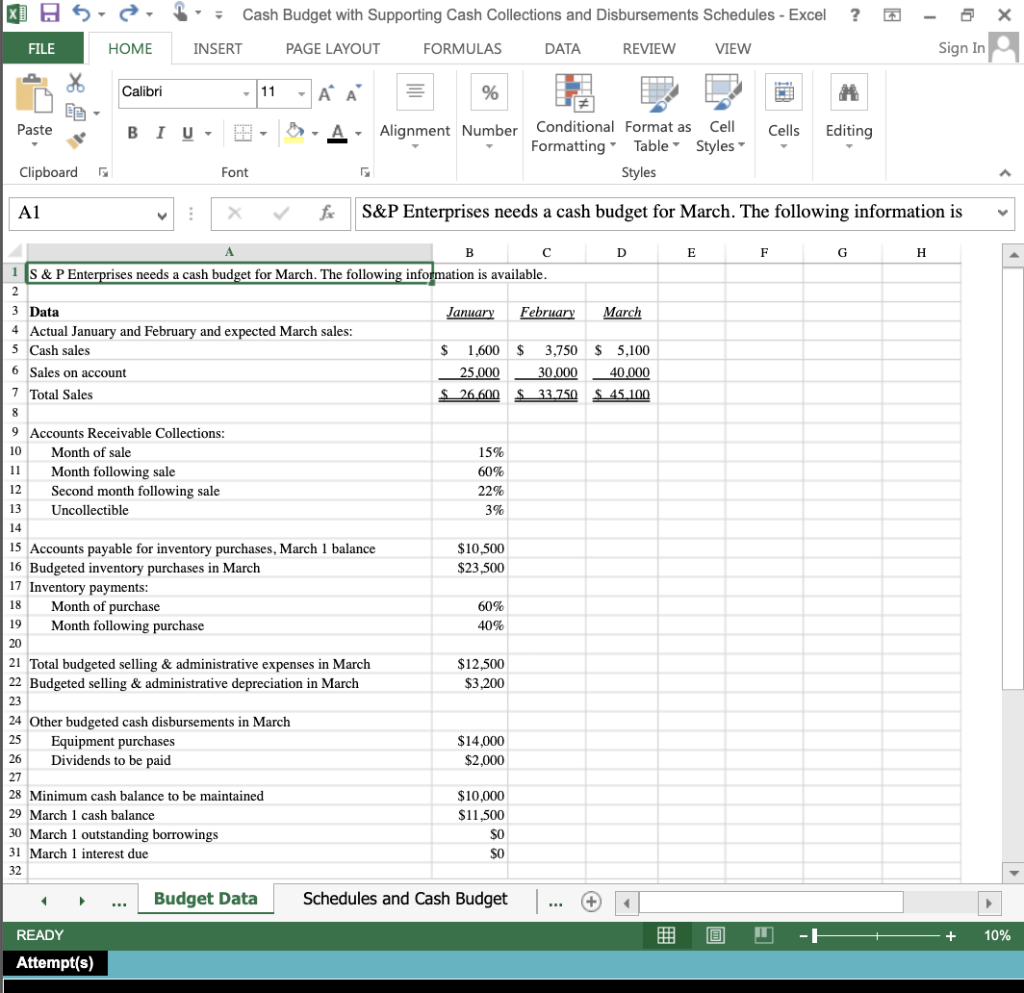
Task: Click the Paste clipboard icon
Action: pos(34,93)
